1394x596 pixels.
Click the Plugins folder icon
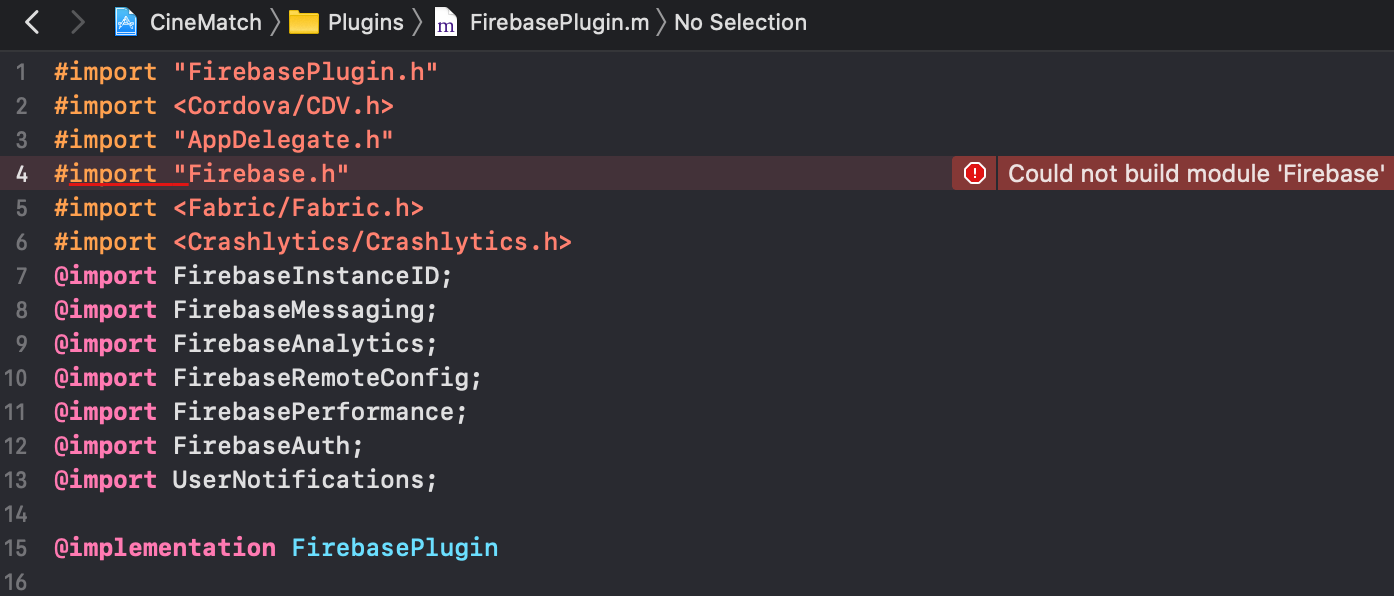point(304,22)
